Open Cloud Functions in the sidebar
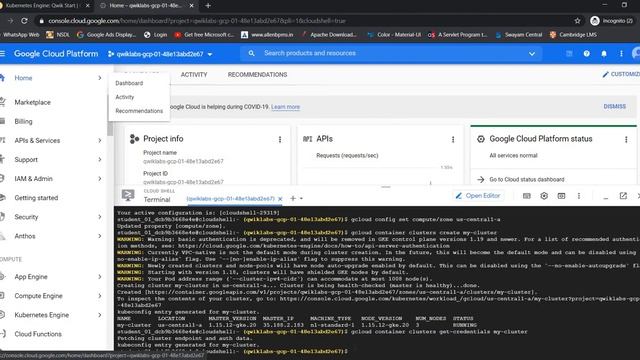 click(x=38, y=334)
